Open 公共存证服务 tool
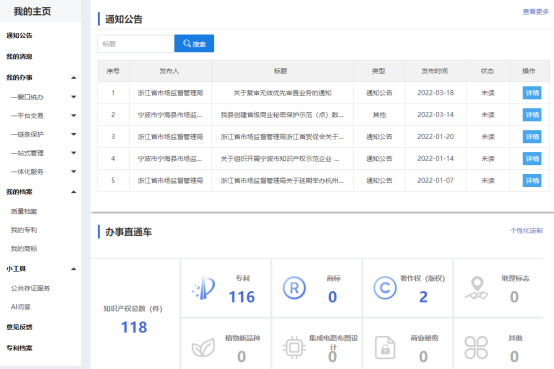Viewport: 554px width, 369px height. click(x=30, y=288)
